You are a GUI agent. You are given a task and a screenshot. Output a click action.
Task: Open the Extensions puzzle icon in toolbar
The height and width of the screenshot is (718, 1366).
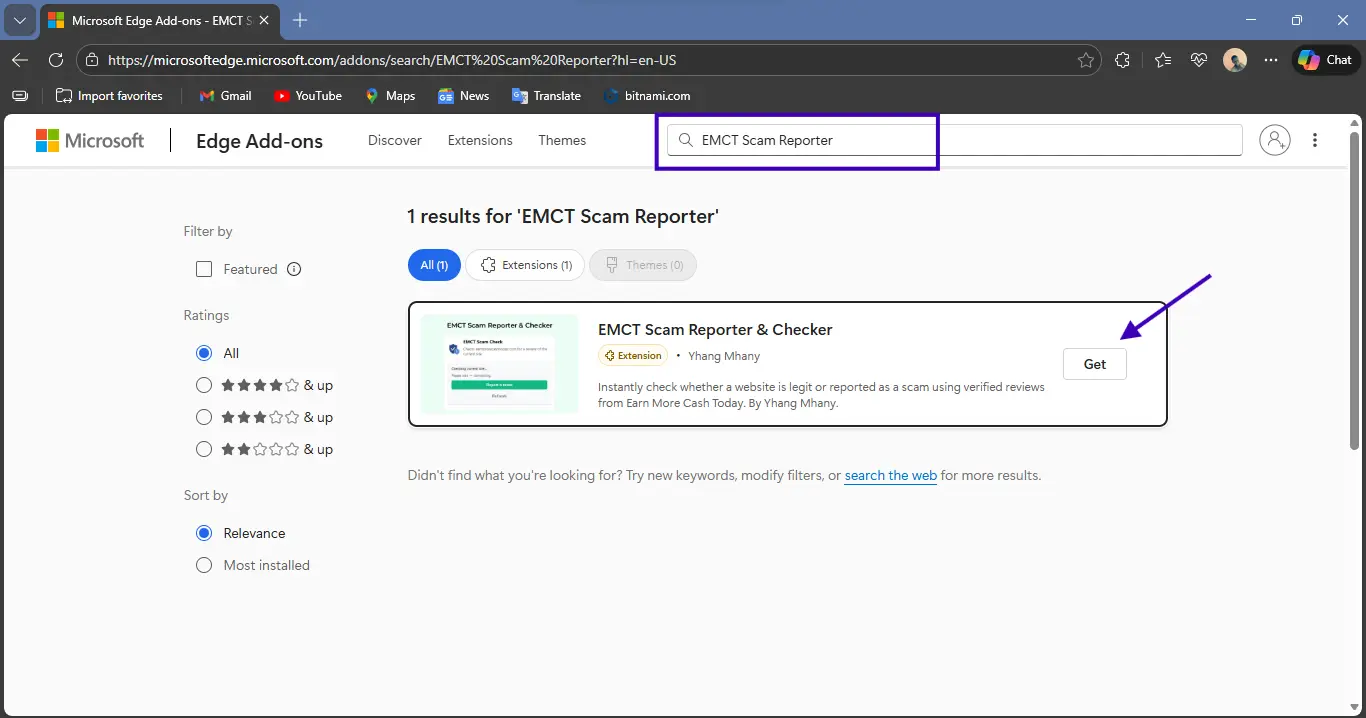(x=1122, y=60)
